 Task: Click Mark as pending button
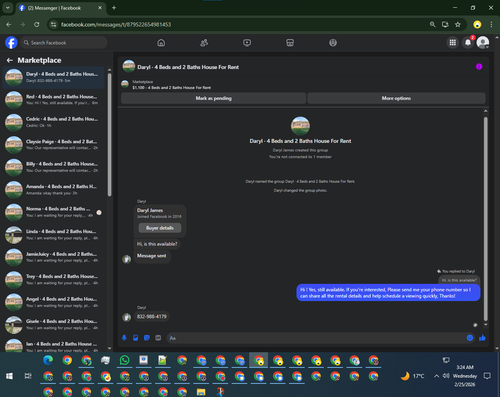click(213, 98)
